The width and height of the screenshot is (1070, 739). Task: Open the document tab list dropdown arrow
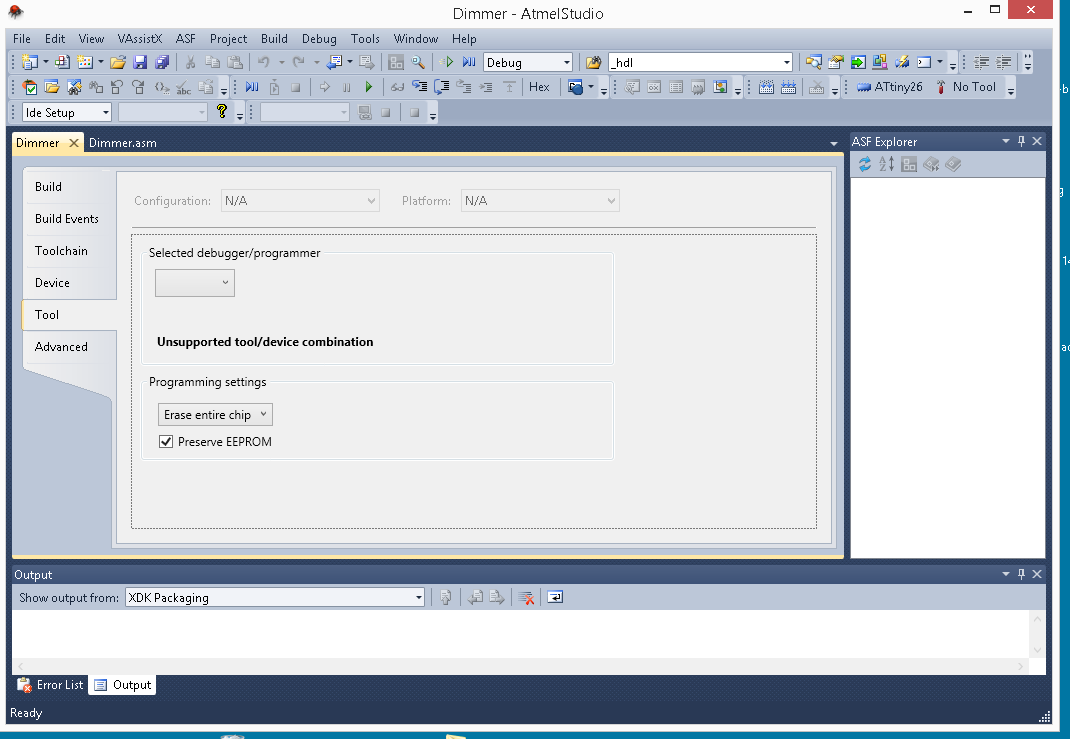point(833,143)
